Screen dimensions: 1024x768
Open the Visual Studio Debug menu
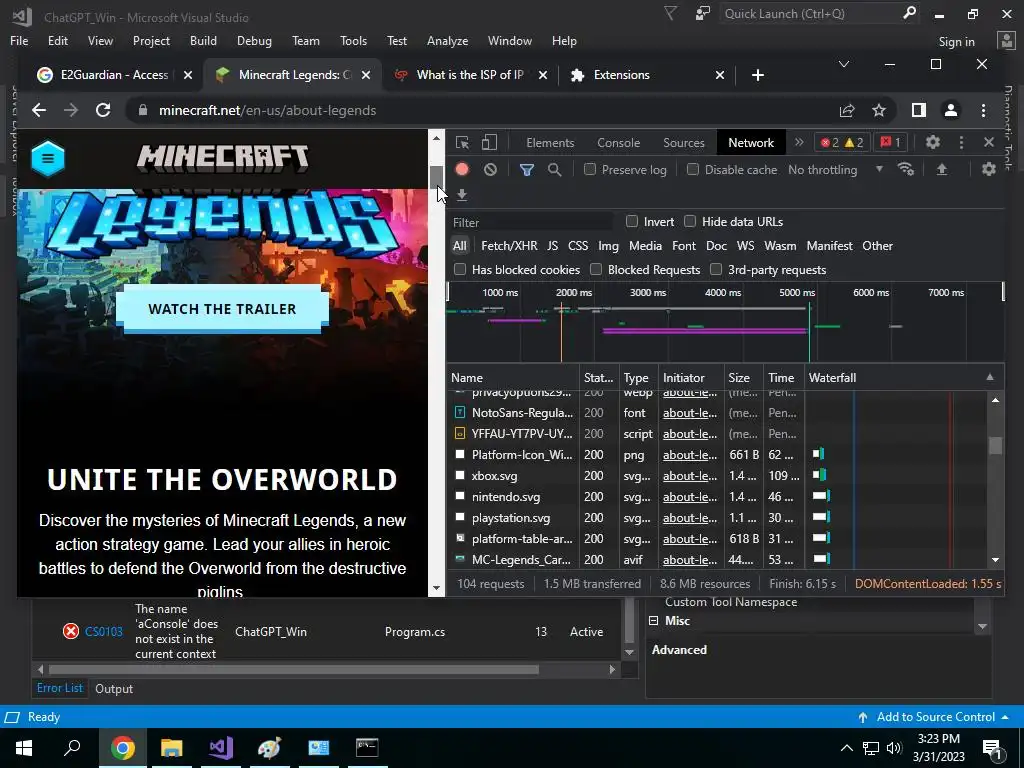click(254, 40)
